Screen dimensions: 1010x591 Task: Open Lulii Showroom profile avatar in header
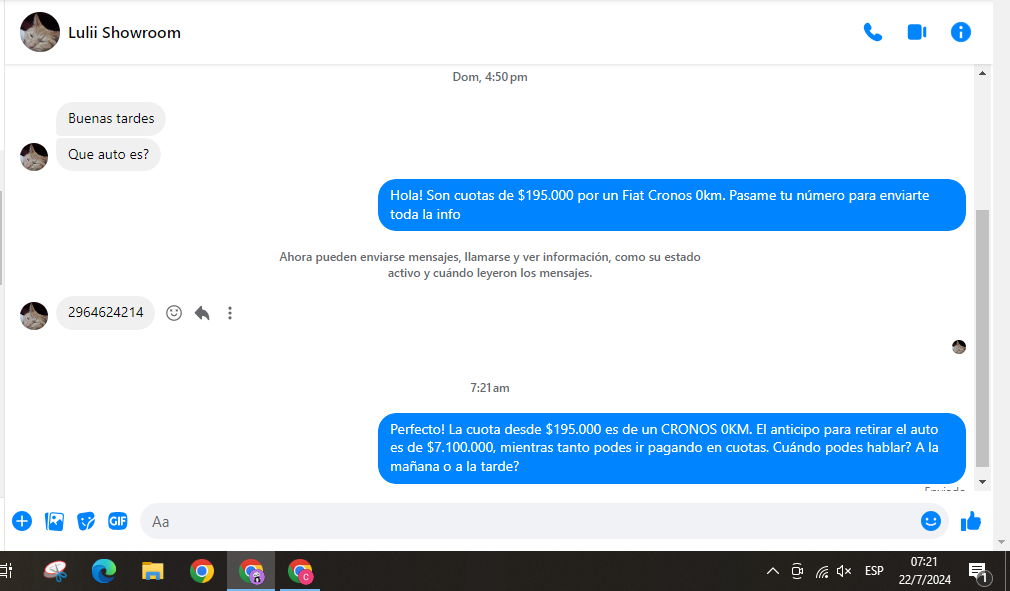[40, 32]
